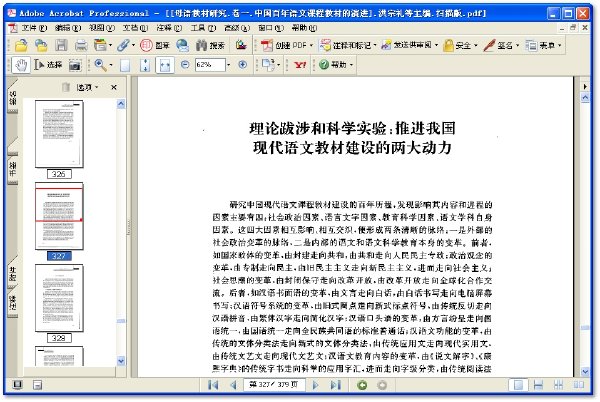Click the red stamp 图章 tool
The height and width of the screenshot is (402, 600).
[x=155, y=45]
